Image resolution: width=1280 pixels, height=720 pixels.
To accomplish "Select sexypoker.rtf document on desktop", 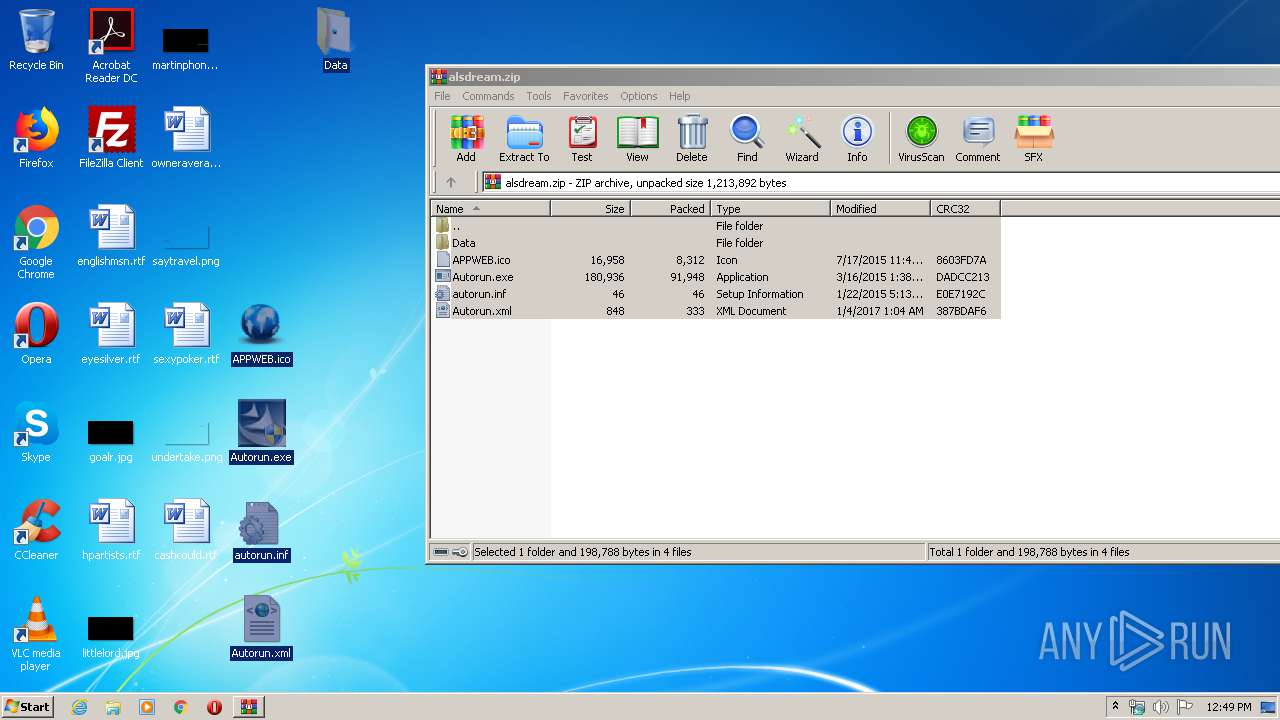I will click(186, 334).
